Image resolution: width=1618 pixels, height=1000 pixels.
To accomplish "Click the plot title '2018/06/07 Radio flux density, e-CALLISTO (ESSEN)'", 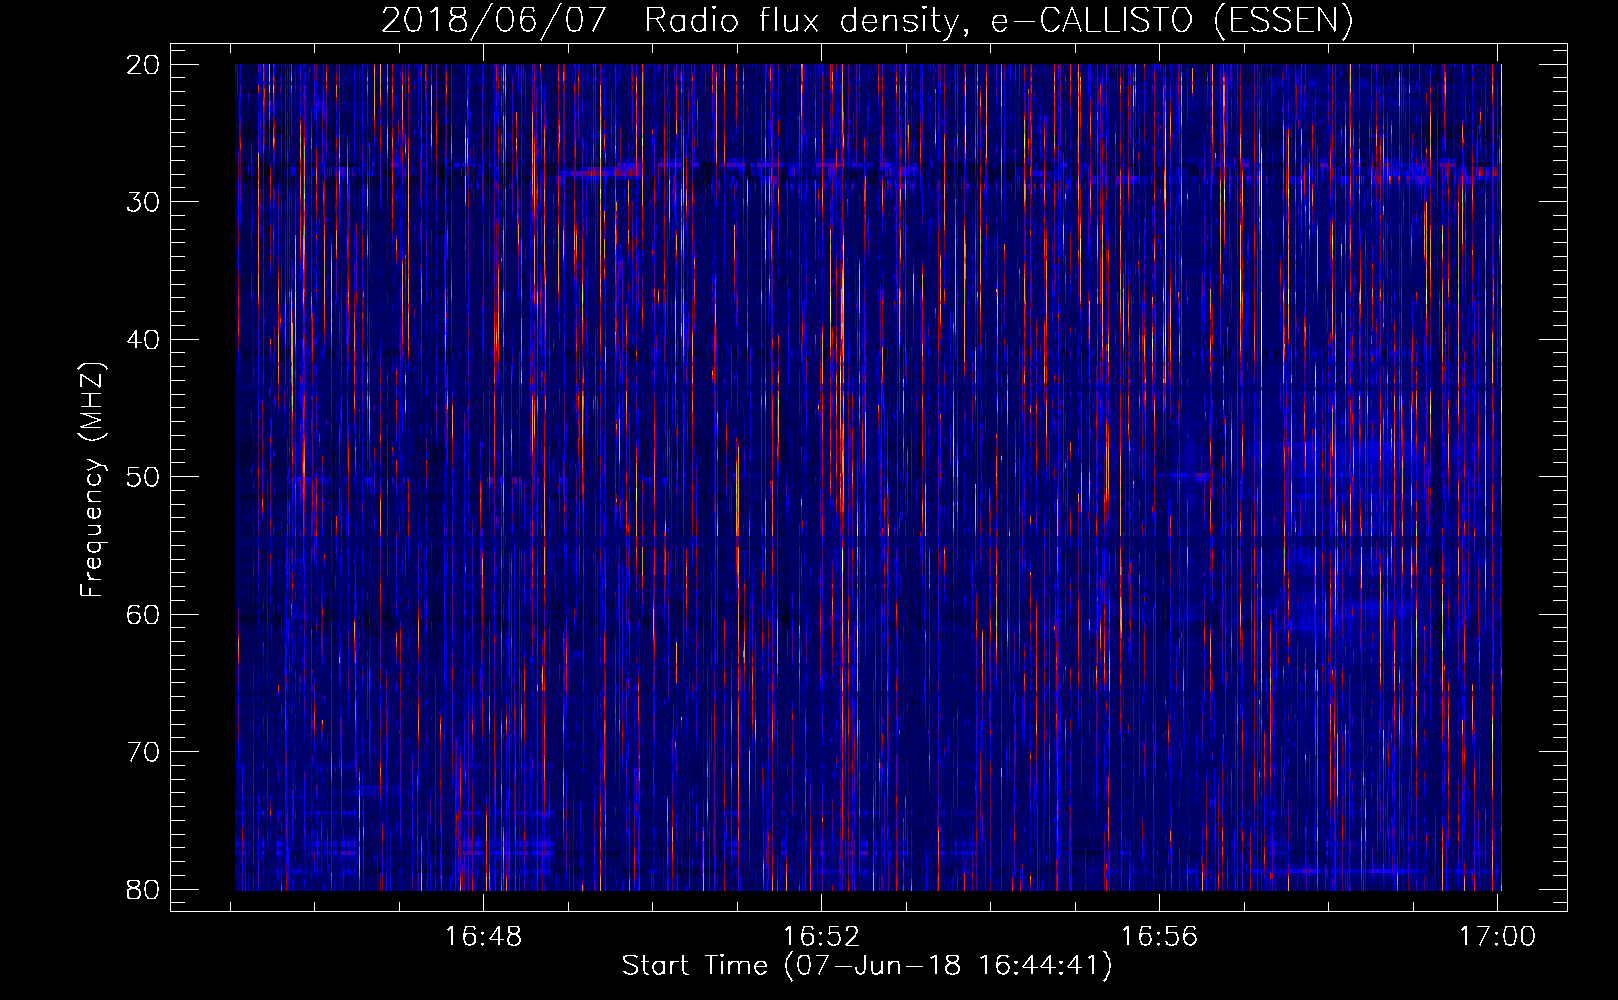I will pos(867,20).
